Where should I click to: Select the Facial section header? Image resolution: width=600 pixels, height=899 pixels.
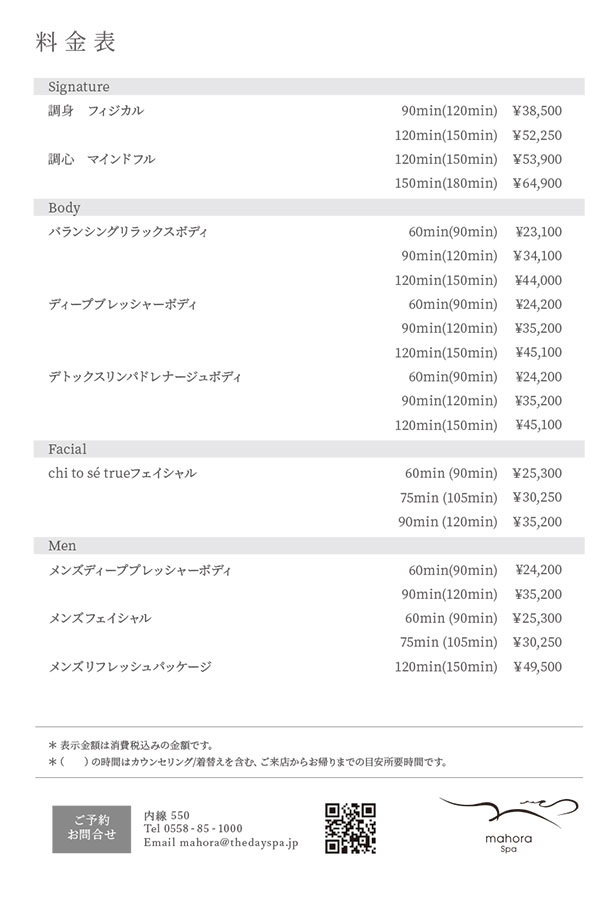coord(68,449)
